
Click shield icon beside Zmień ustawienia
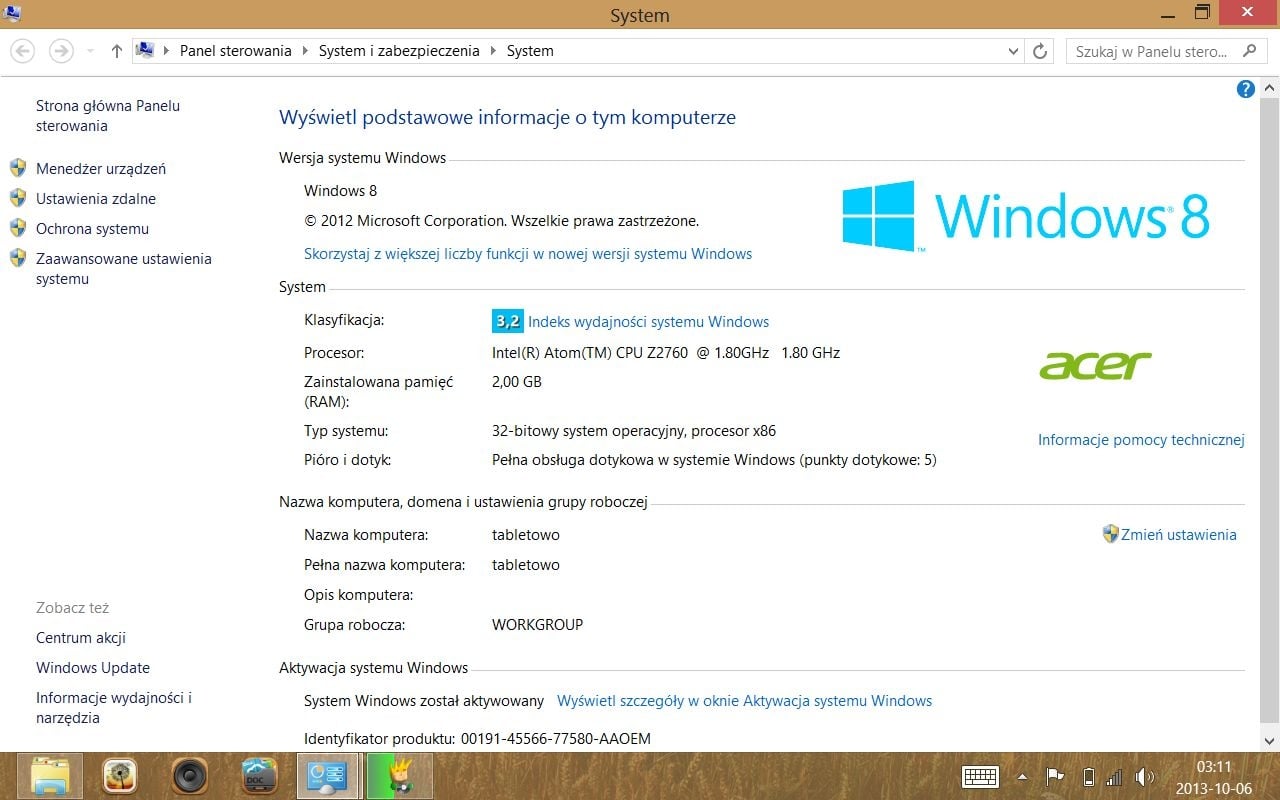(x=1110, y=534)
